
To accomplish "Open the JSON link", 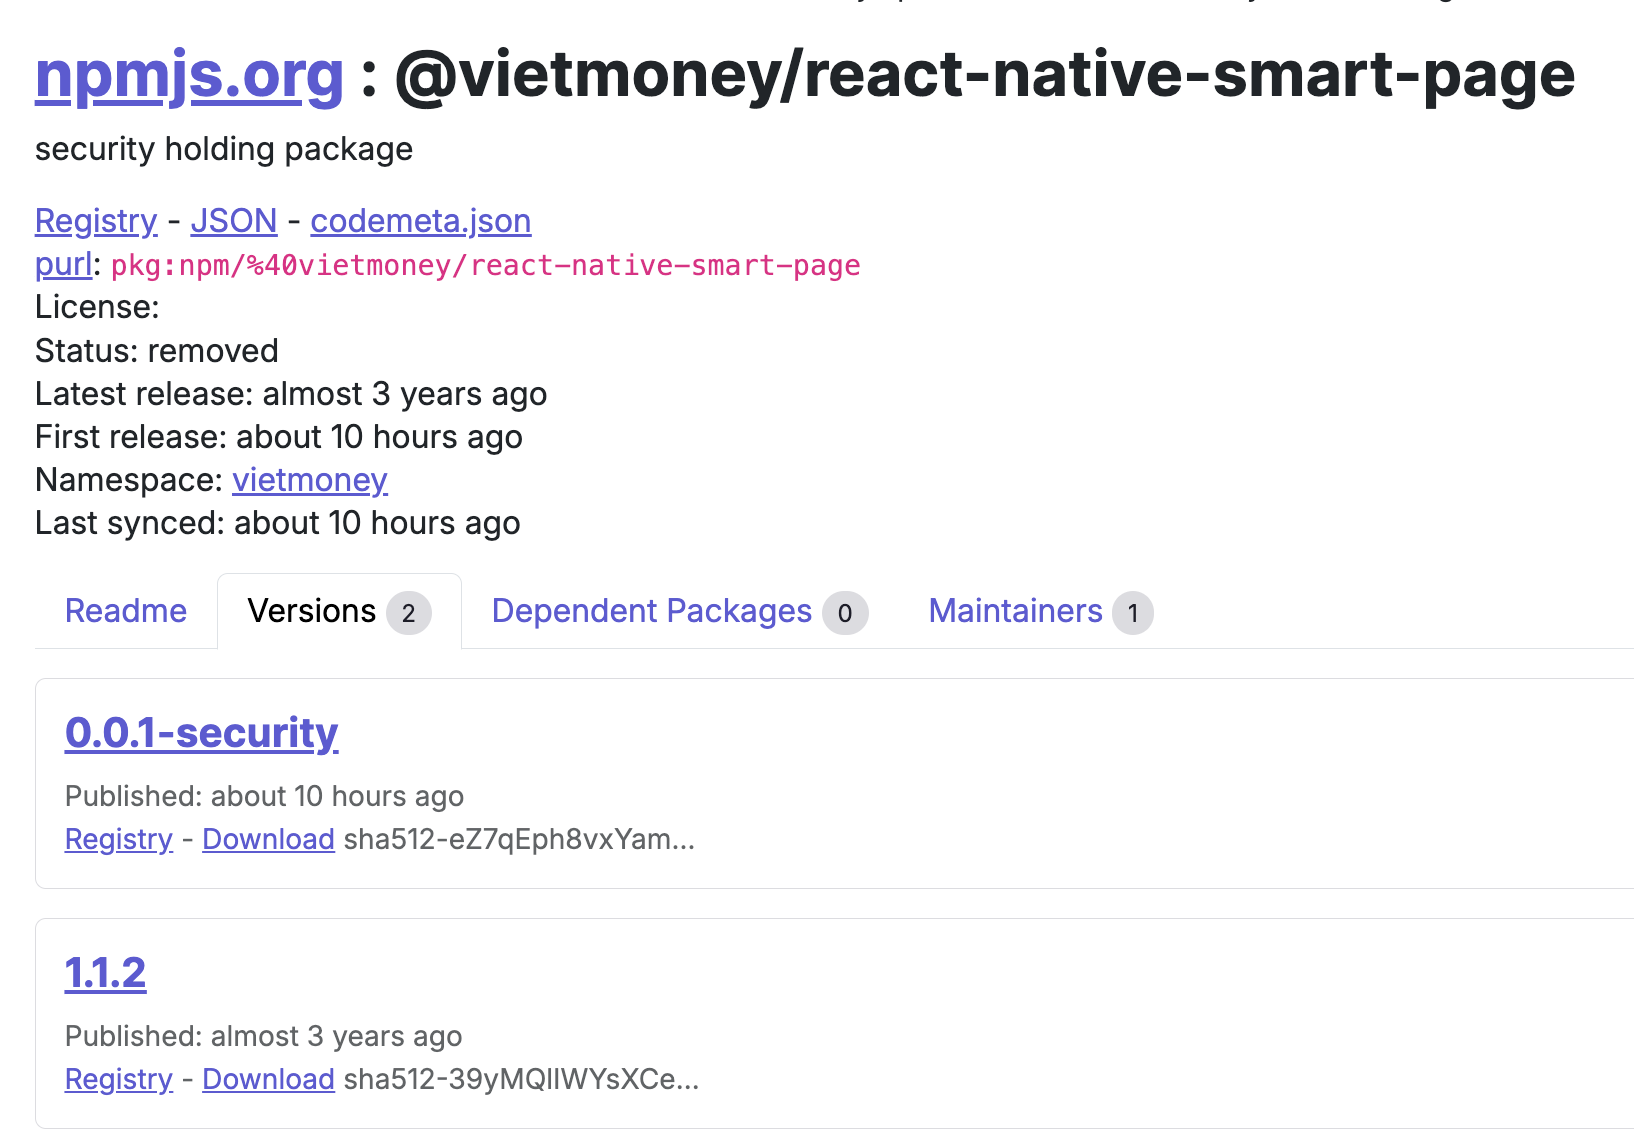I will 234,221.
